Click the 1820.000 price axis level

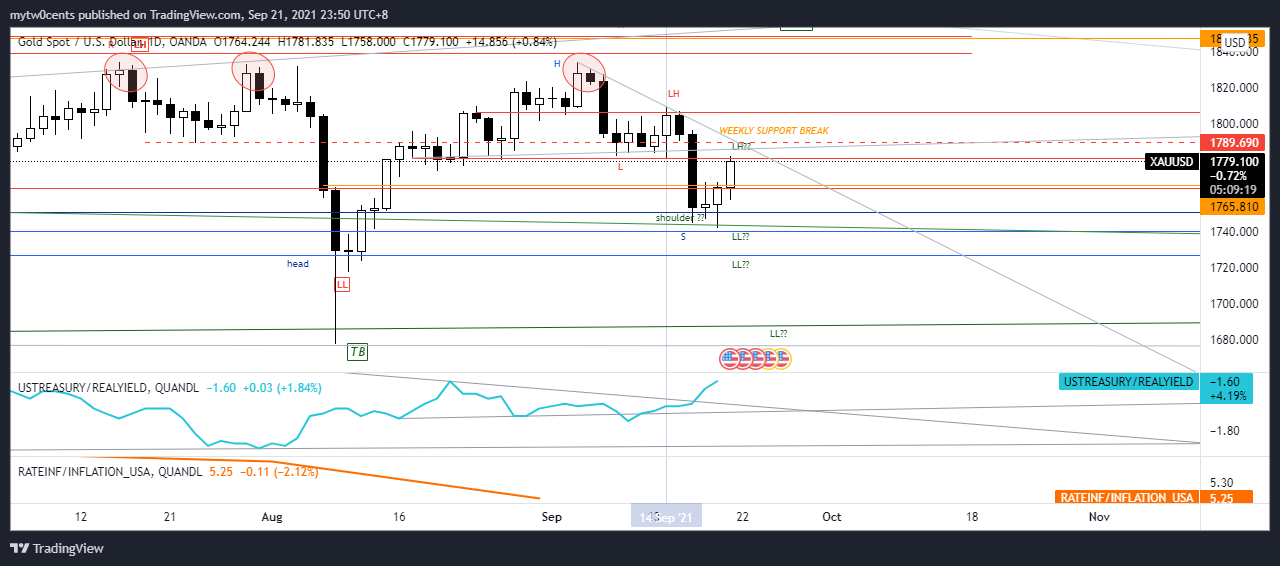click(x=1233, y=88)
